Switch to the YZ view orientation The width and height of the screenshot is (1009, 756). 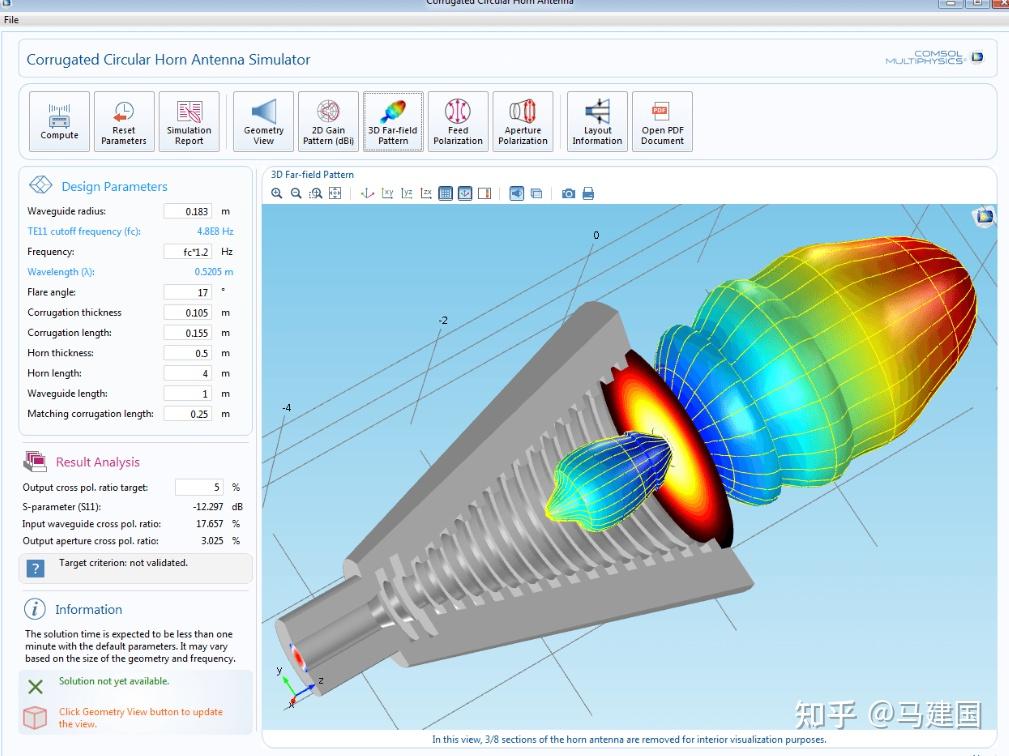pos(407,192)
